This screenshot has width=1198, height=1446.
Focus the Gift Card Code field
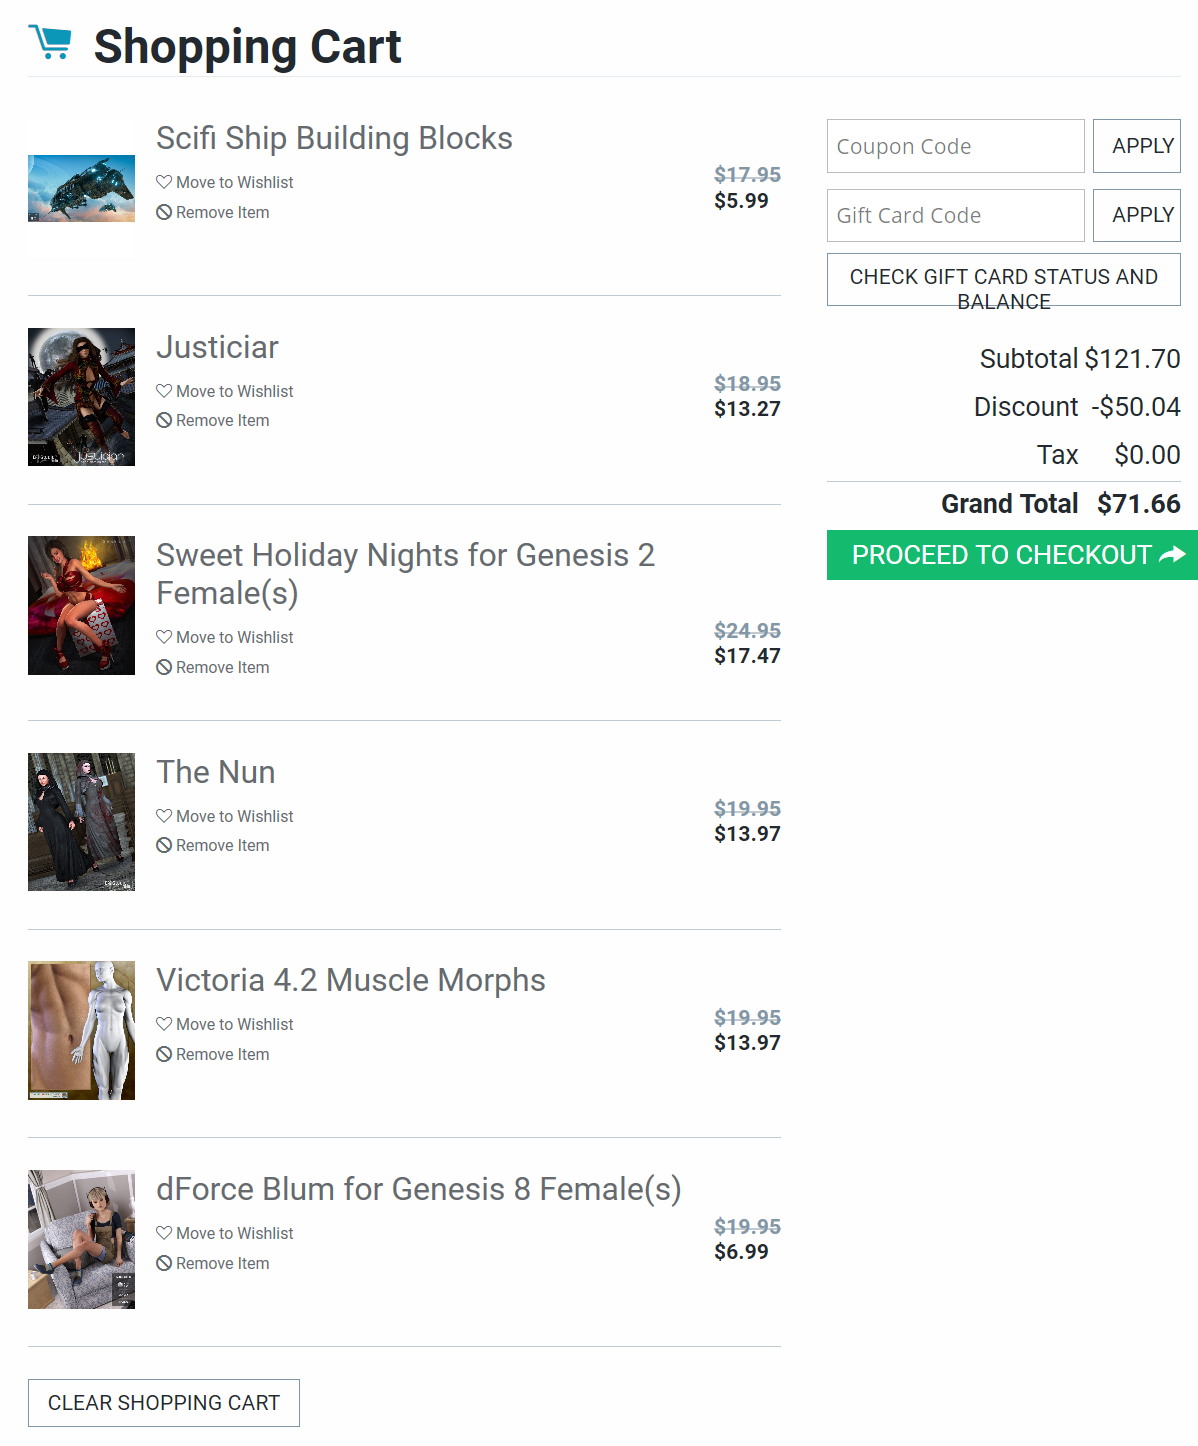pos(955,215)
